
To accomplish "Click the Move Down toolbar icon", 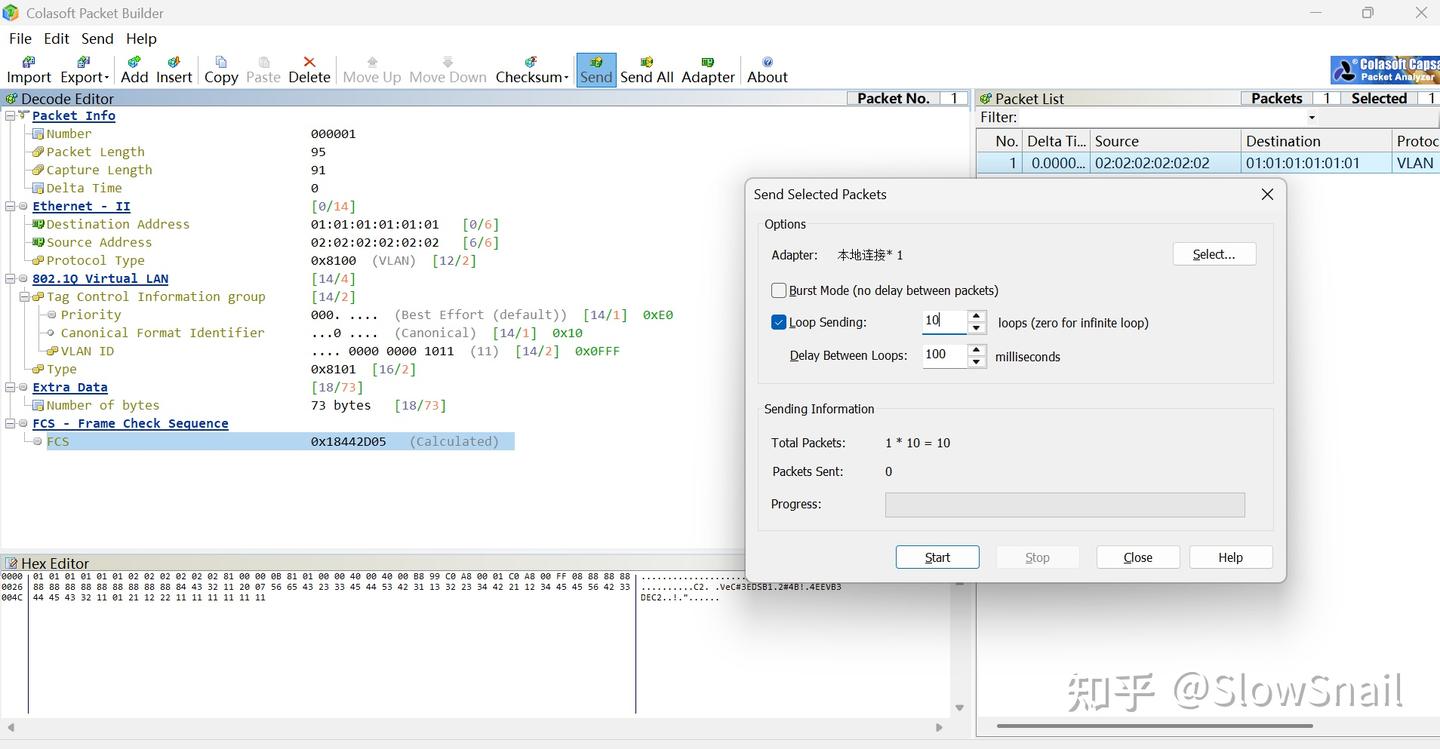I will (448, 70).
